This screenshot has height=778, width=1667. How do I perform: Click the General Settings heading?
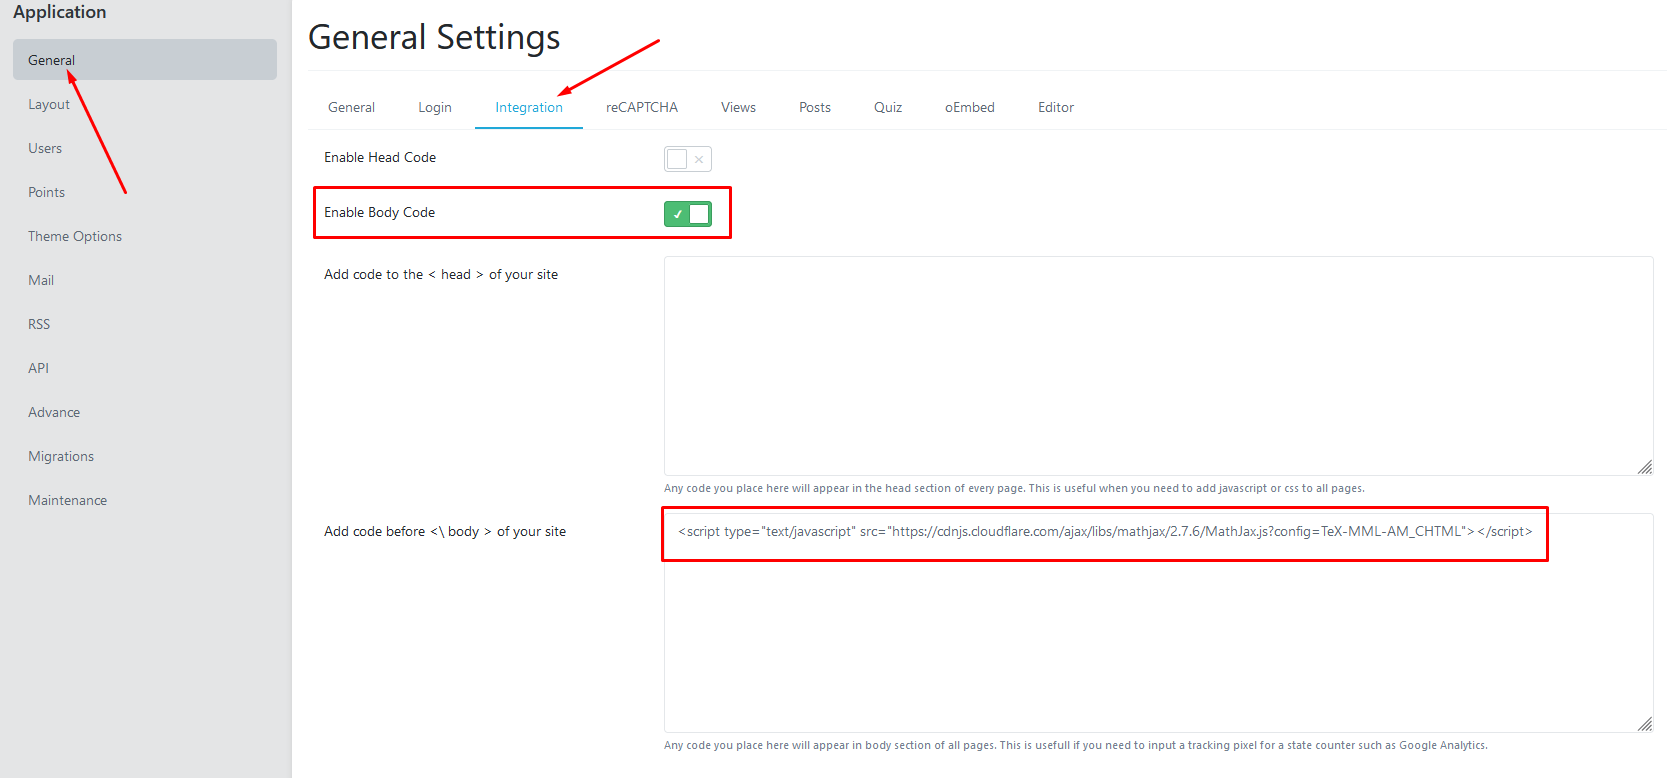coord(434,37)
